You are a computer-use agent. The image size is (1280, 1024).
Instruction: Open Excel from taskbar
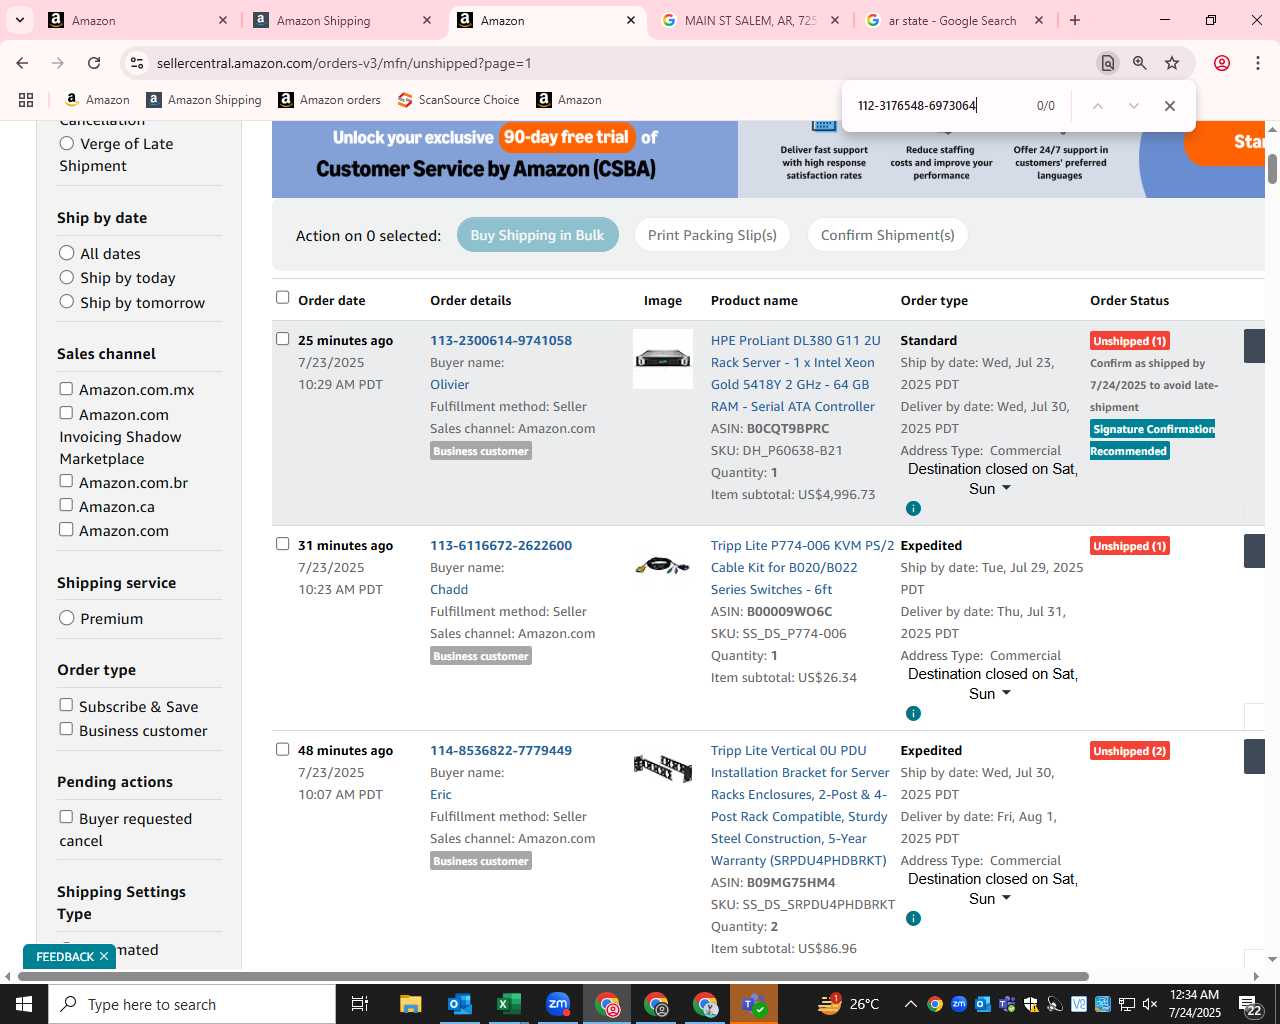click(x=508, y=1004)
